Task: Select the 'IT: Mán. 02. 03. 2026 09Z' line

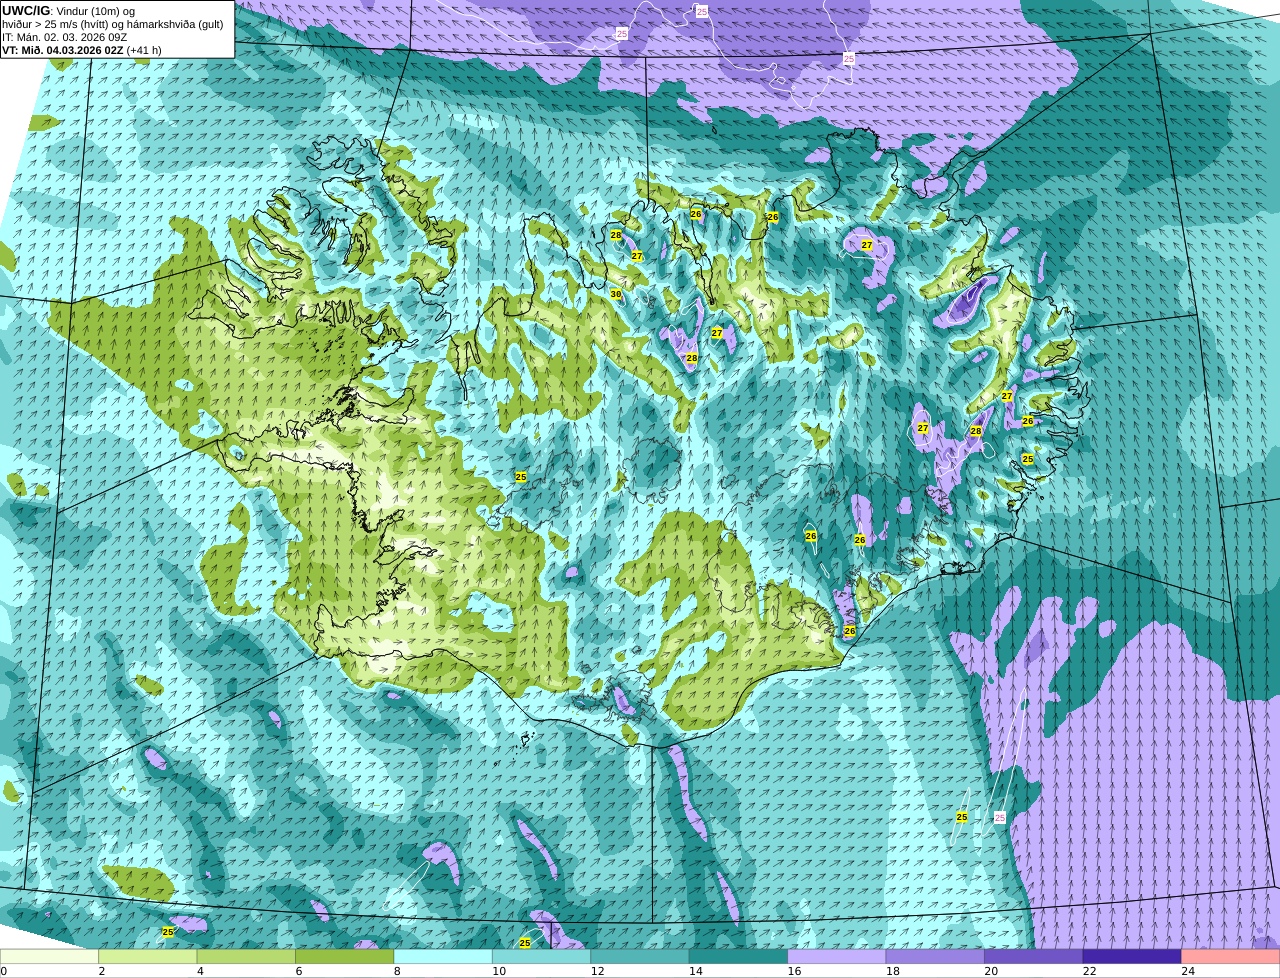Action: pos(64,36)
